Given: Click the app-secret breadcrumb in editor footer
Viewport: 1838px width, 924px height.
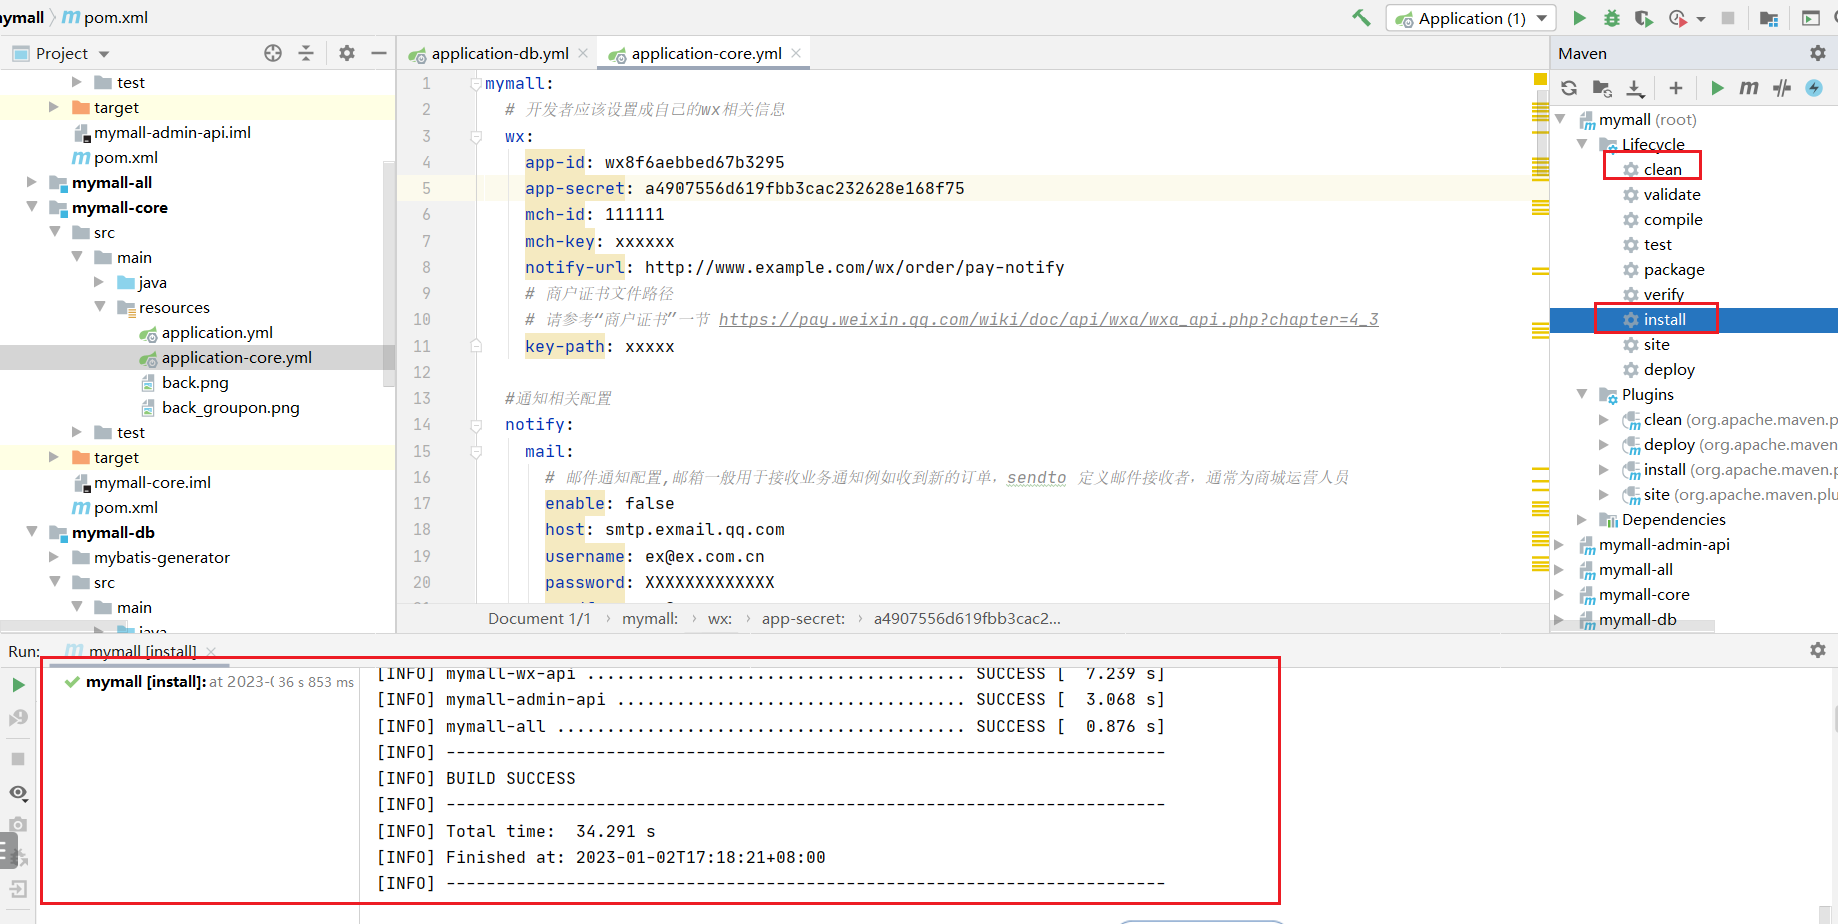Looking at the screenshot, I should 803,618.
